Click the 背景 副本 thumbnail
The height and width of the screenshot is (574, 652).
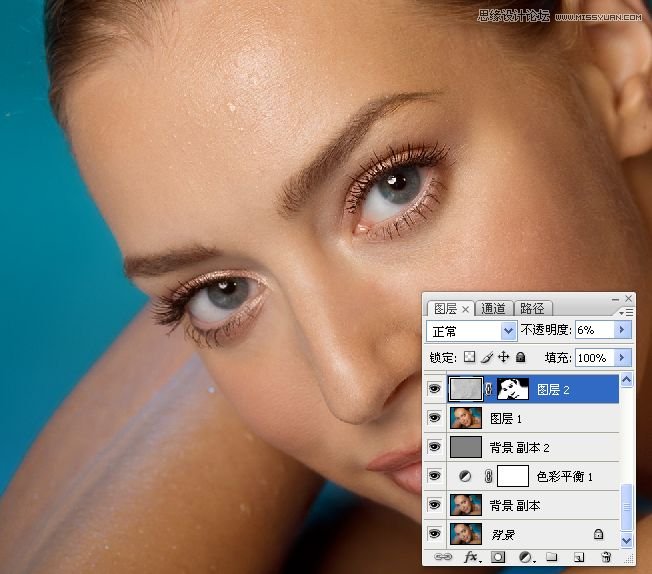466,505
